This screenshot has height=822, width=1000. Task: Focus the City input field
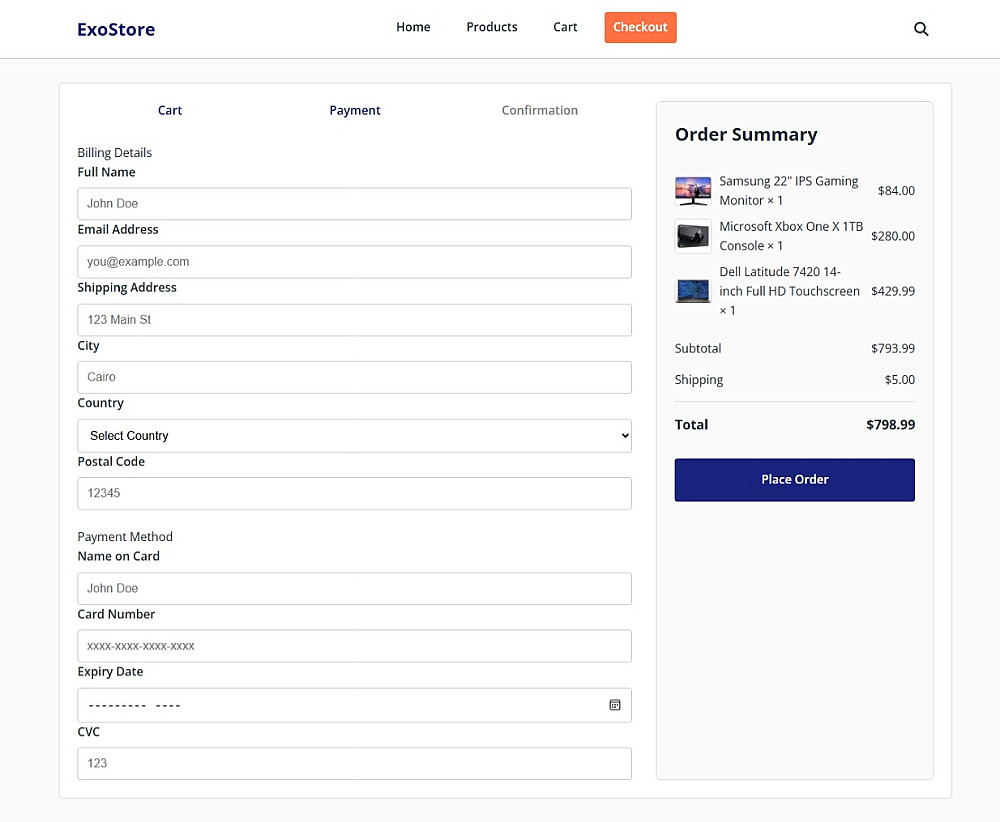click(x=354, y=377)
